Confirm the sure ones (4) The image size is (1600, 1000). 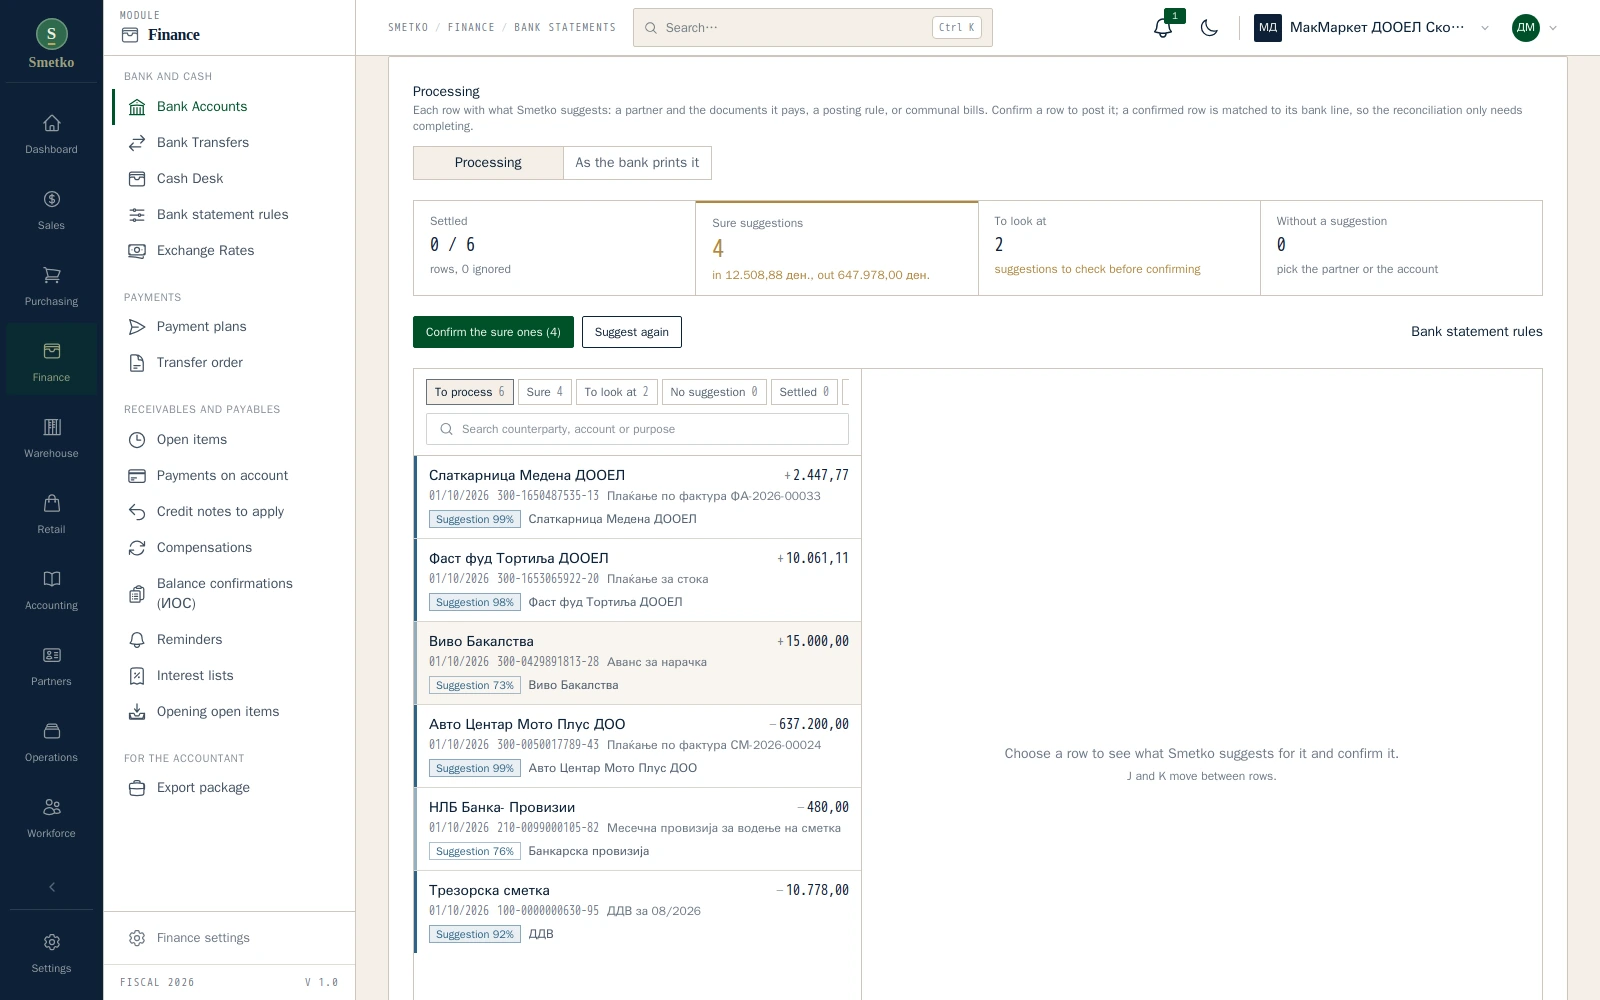493,332
